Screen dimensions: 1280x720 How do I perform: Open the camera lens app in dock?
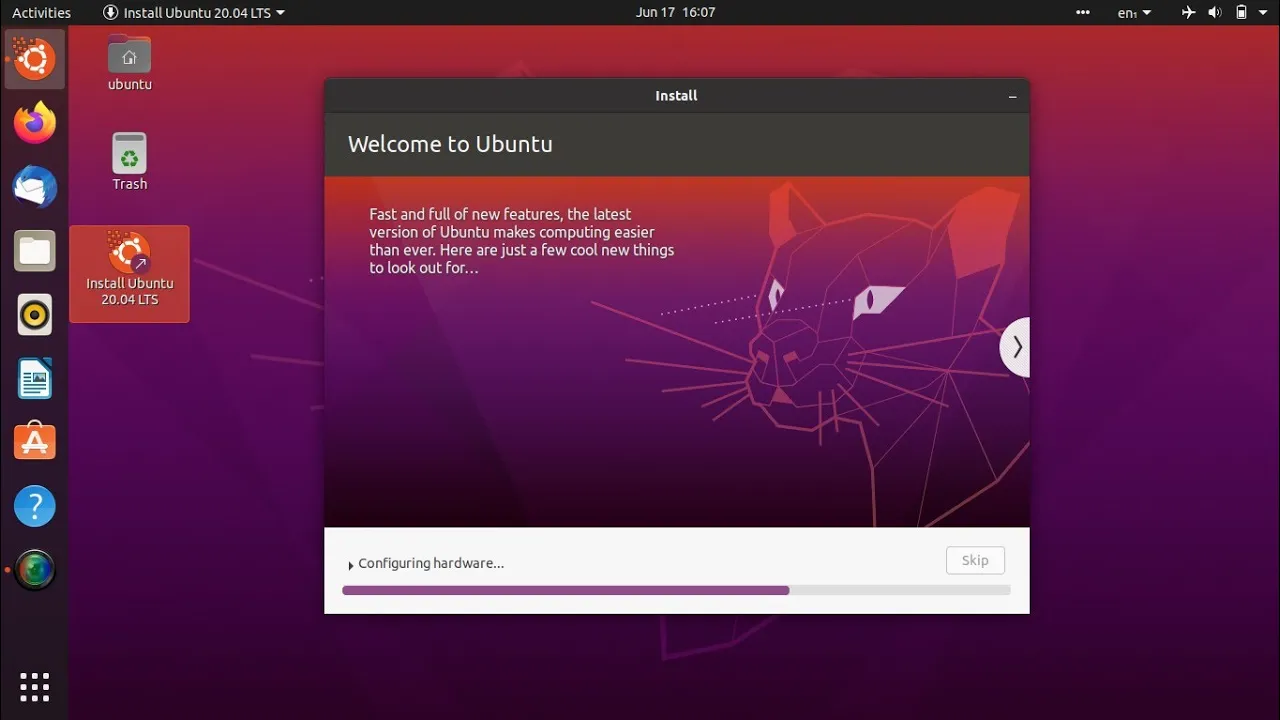(x=35, y=570)
